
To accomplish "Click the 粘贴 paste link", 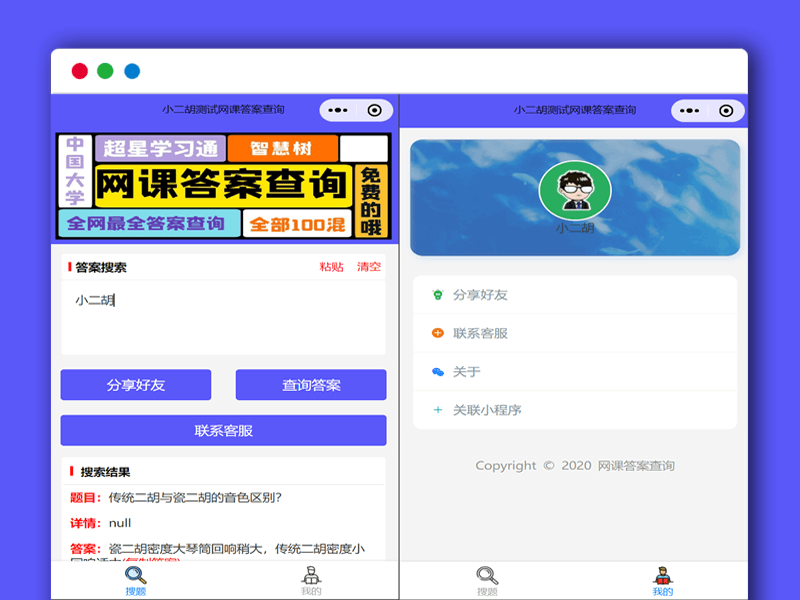I will [332, 267].
